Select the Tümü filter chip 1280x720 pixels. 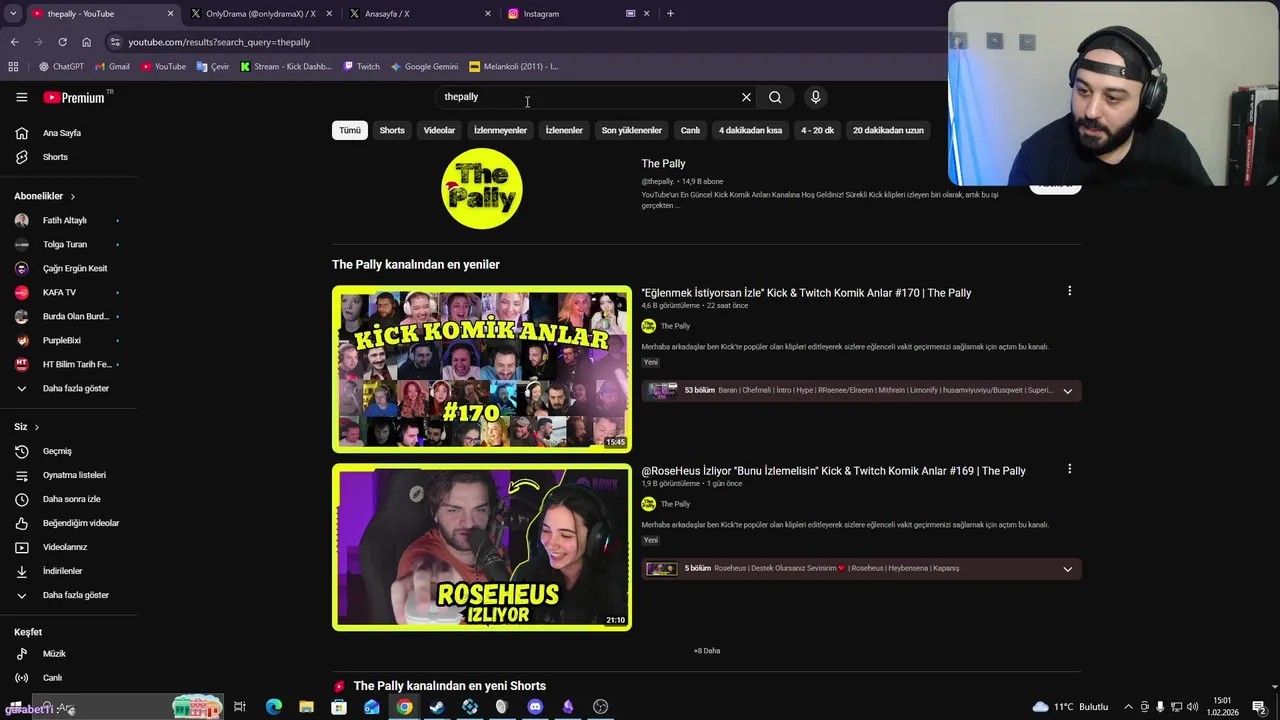[x=349, y=130]
